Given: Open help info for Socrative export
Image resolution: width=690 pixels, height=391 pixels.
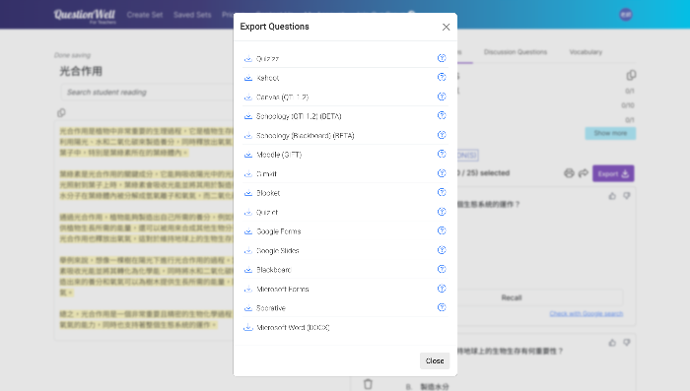Looking at the screenshot, I should (441, 307).
